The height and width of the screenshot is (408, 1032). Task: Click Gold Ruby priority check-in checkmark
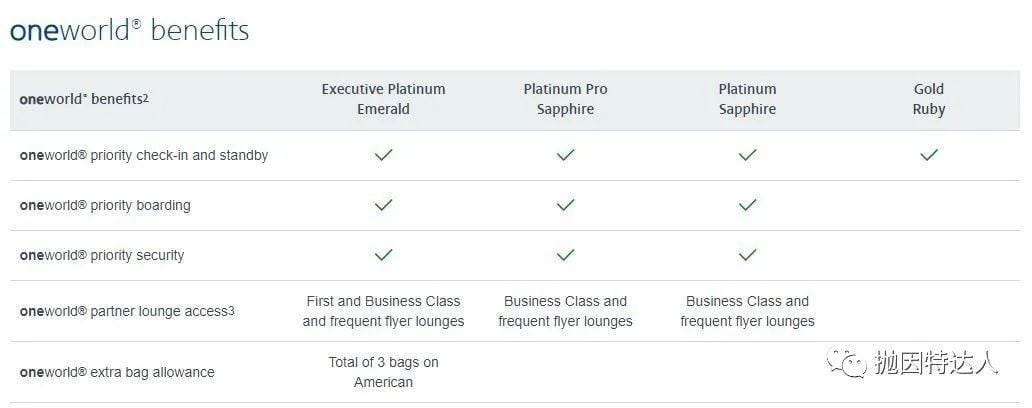tap(929, 155)
